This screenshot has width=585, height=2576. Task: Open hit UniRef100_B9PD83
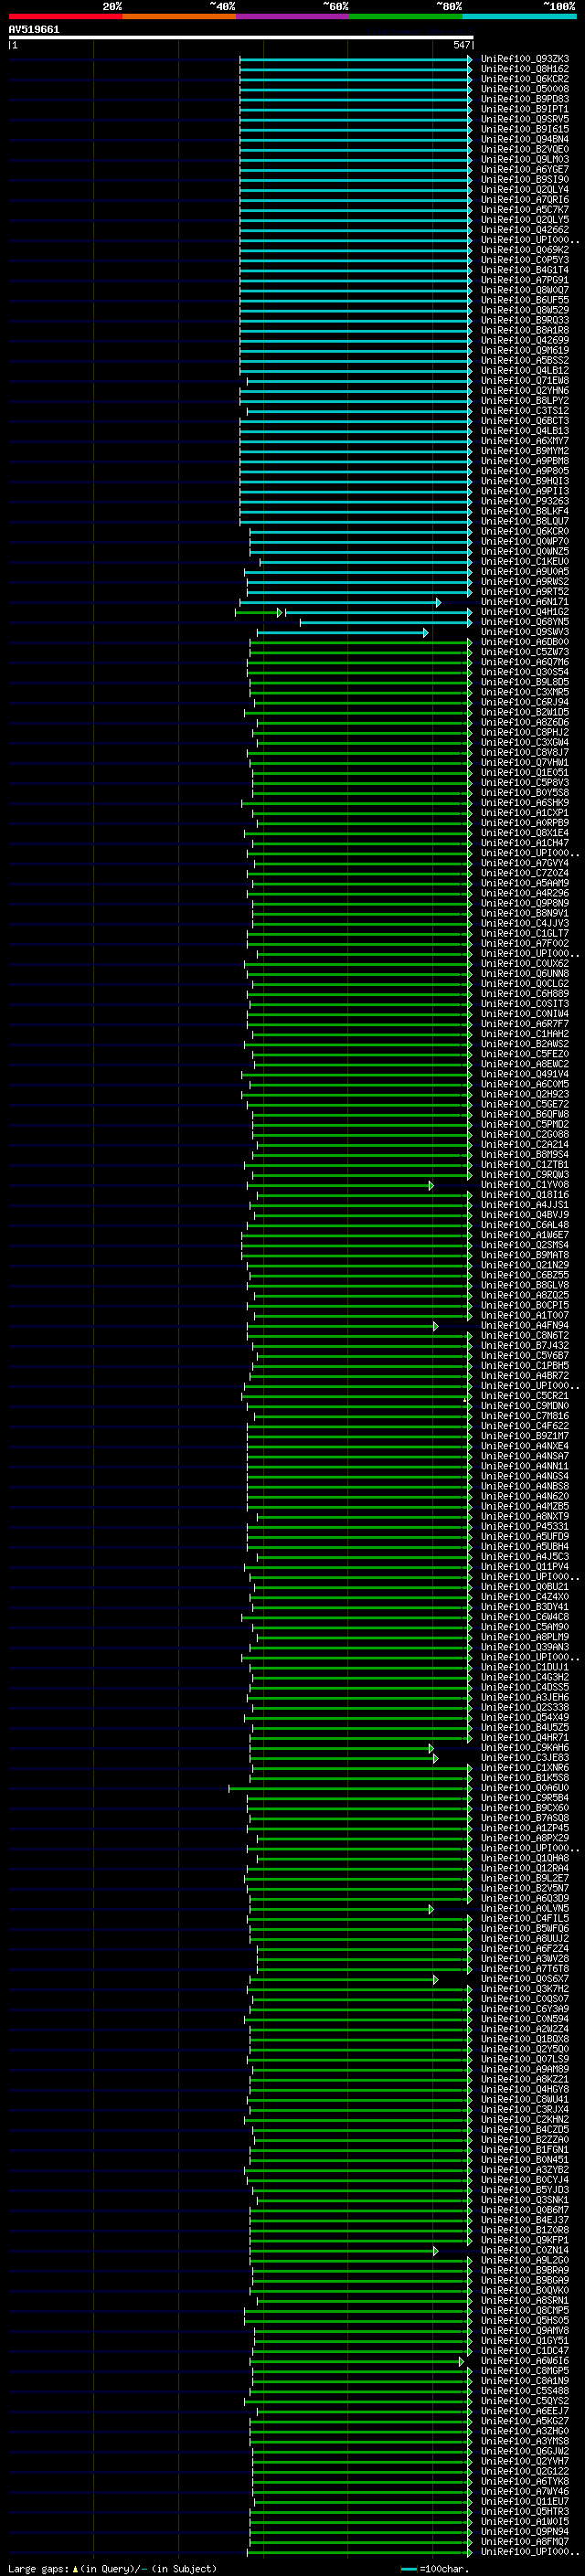[524, 99]
